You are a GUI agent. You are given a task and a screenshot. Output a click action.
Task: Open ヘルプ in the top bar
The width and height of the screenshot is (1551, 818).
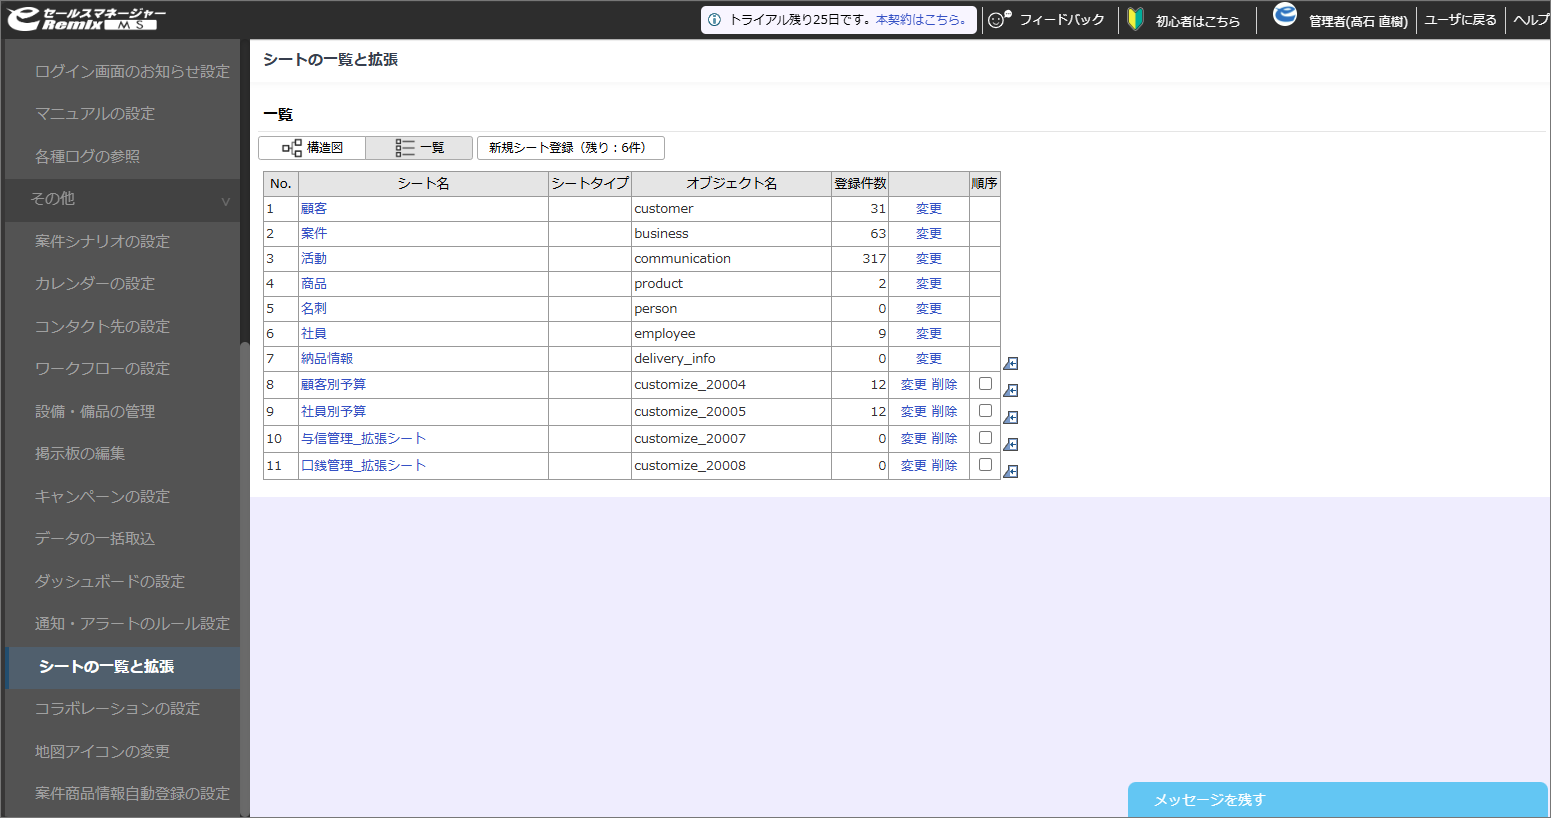pos(1531,20)
